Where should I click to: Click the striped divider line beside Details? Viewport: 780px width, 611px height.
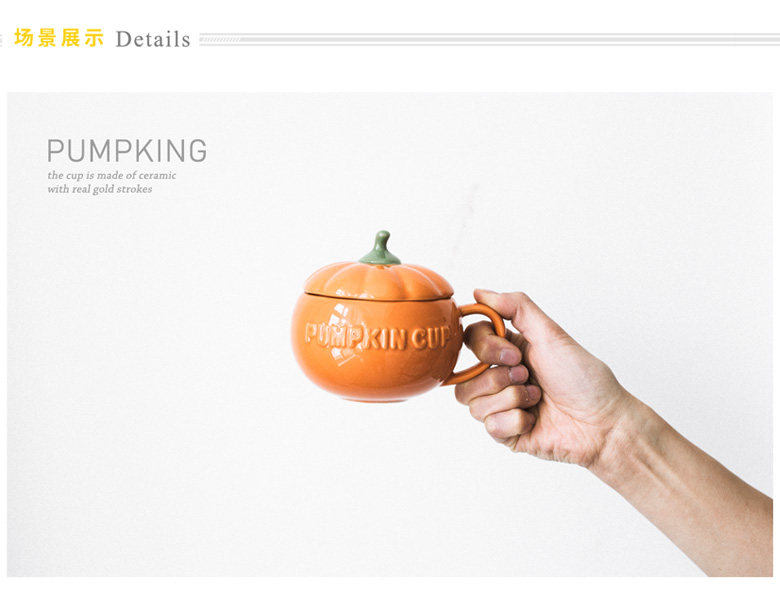489,39
